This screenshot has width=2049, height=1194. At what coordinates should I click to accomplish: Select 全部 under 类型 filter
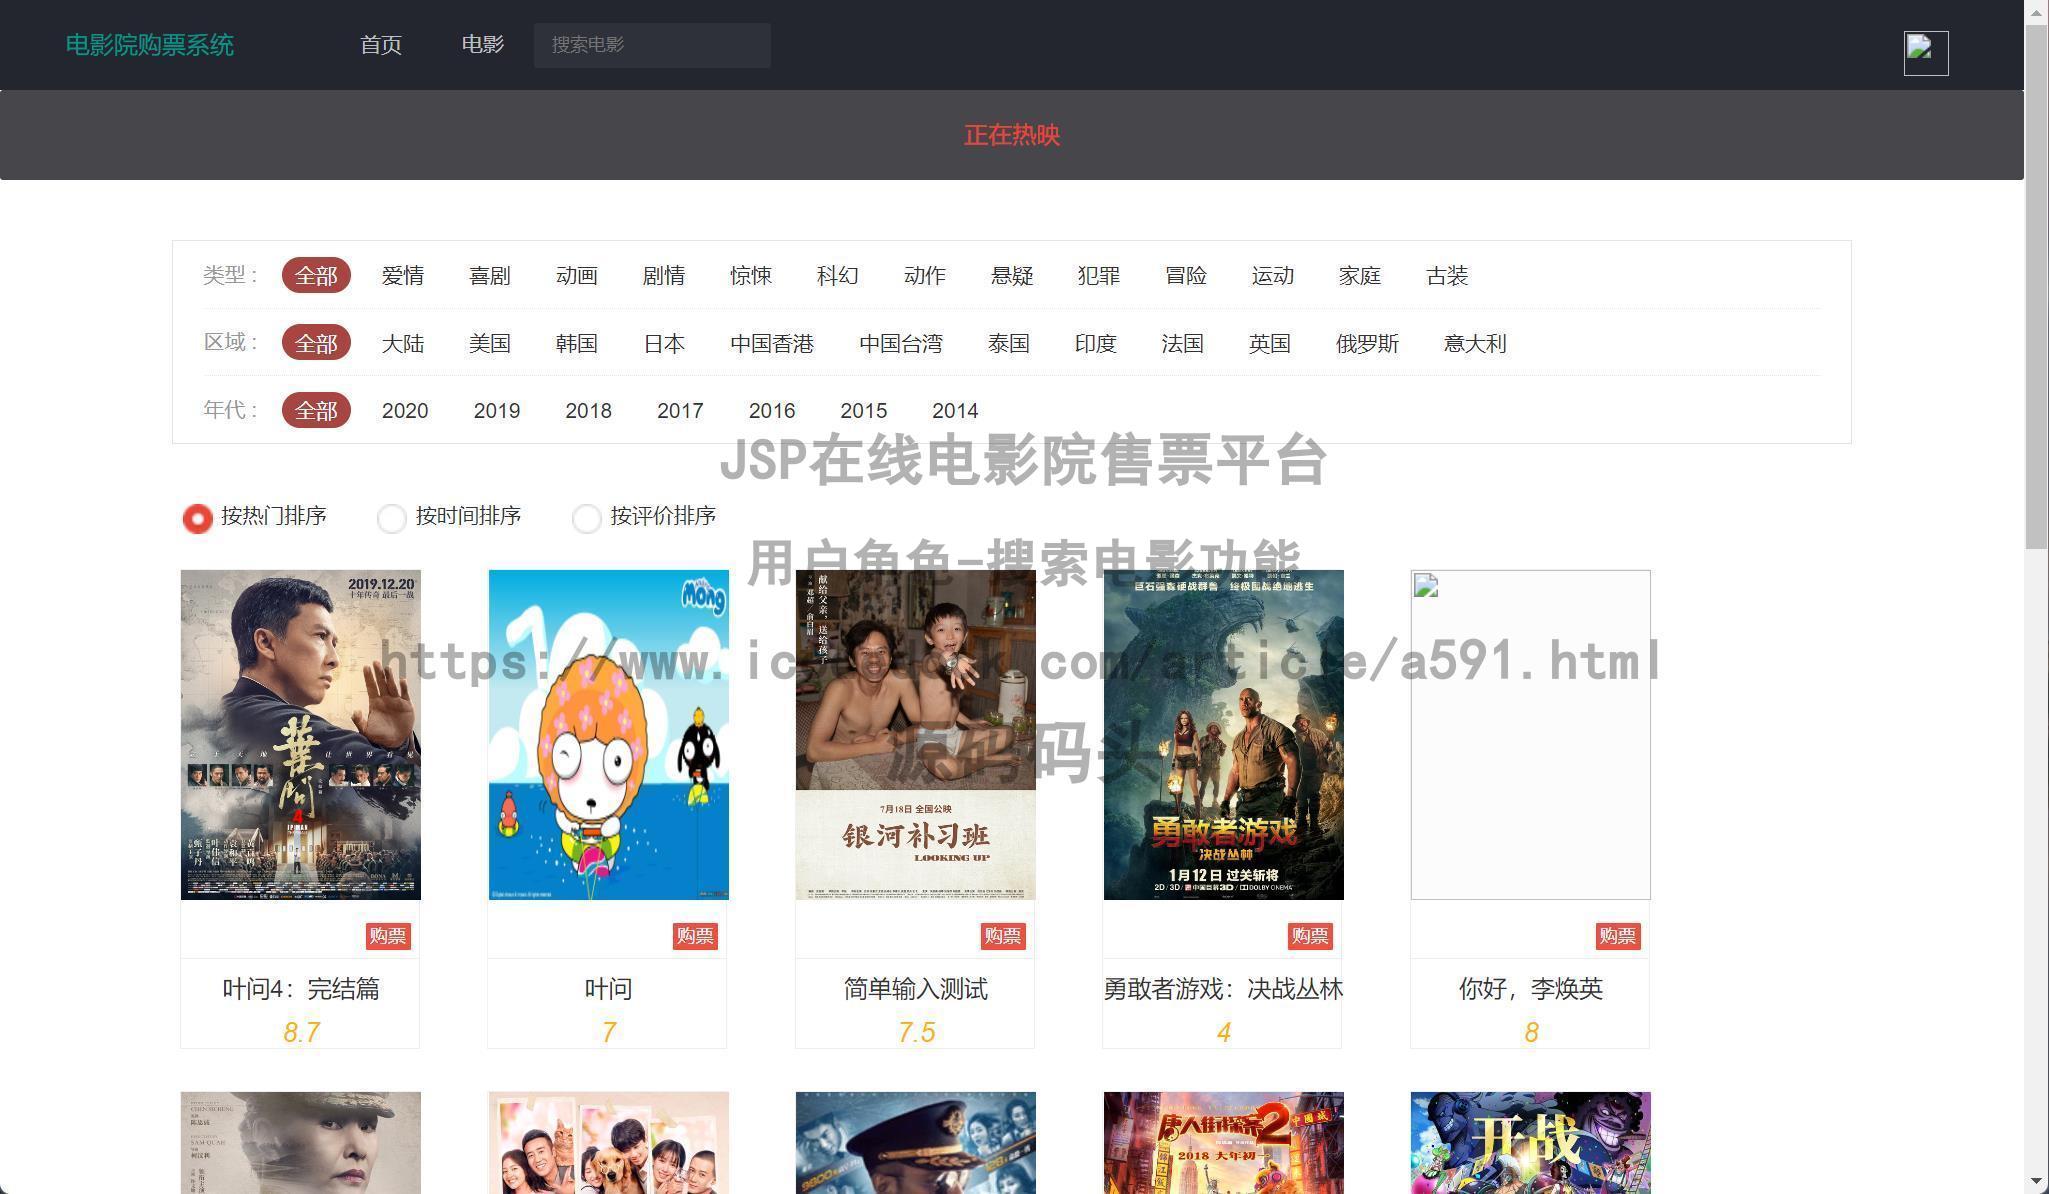[x=316, y=275]
